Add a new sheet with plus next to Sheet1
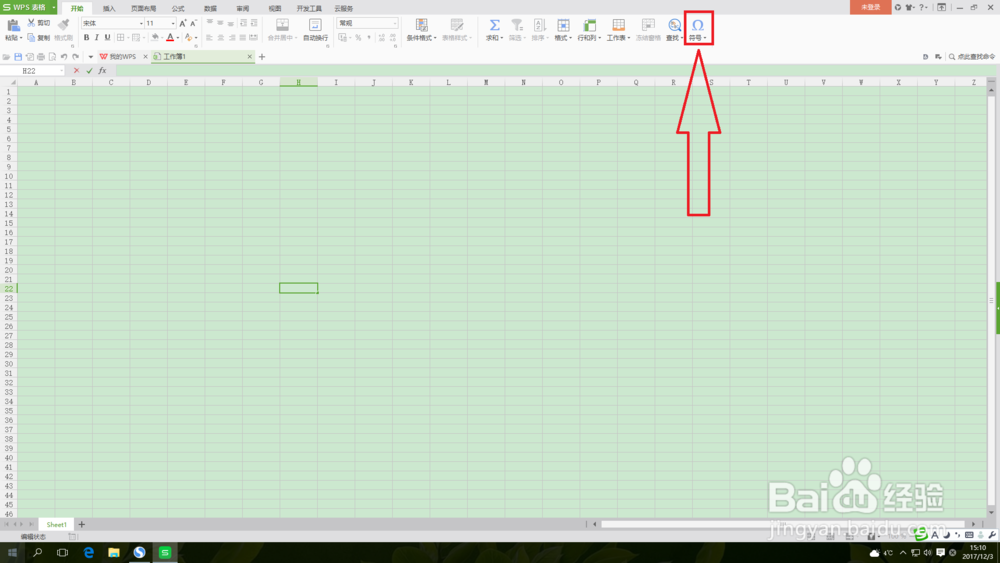1000x563 pixels. [x=82, y=524]
